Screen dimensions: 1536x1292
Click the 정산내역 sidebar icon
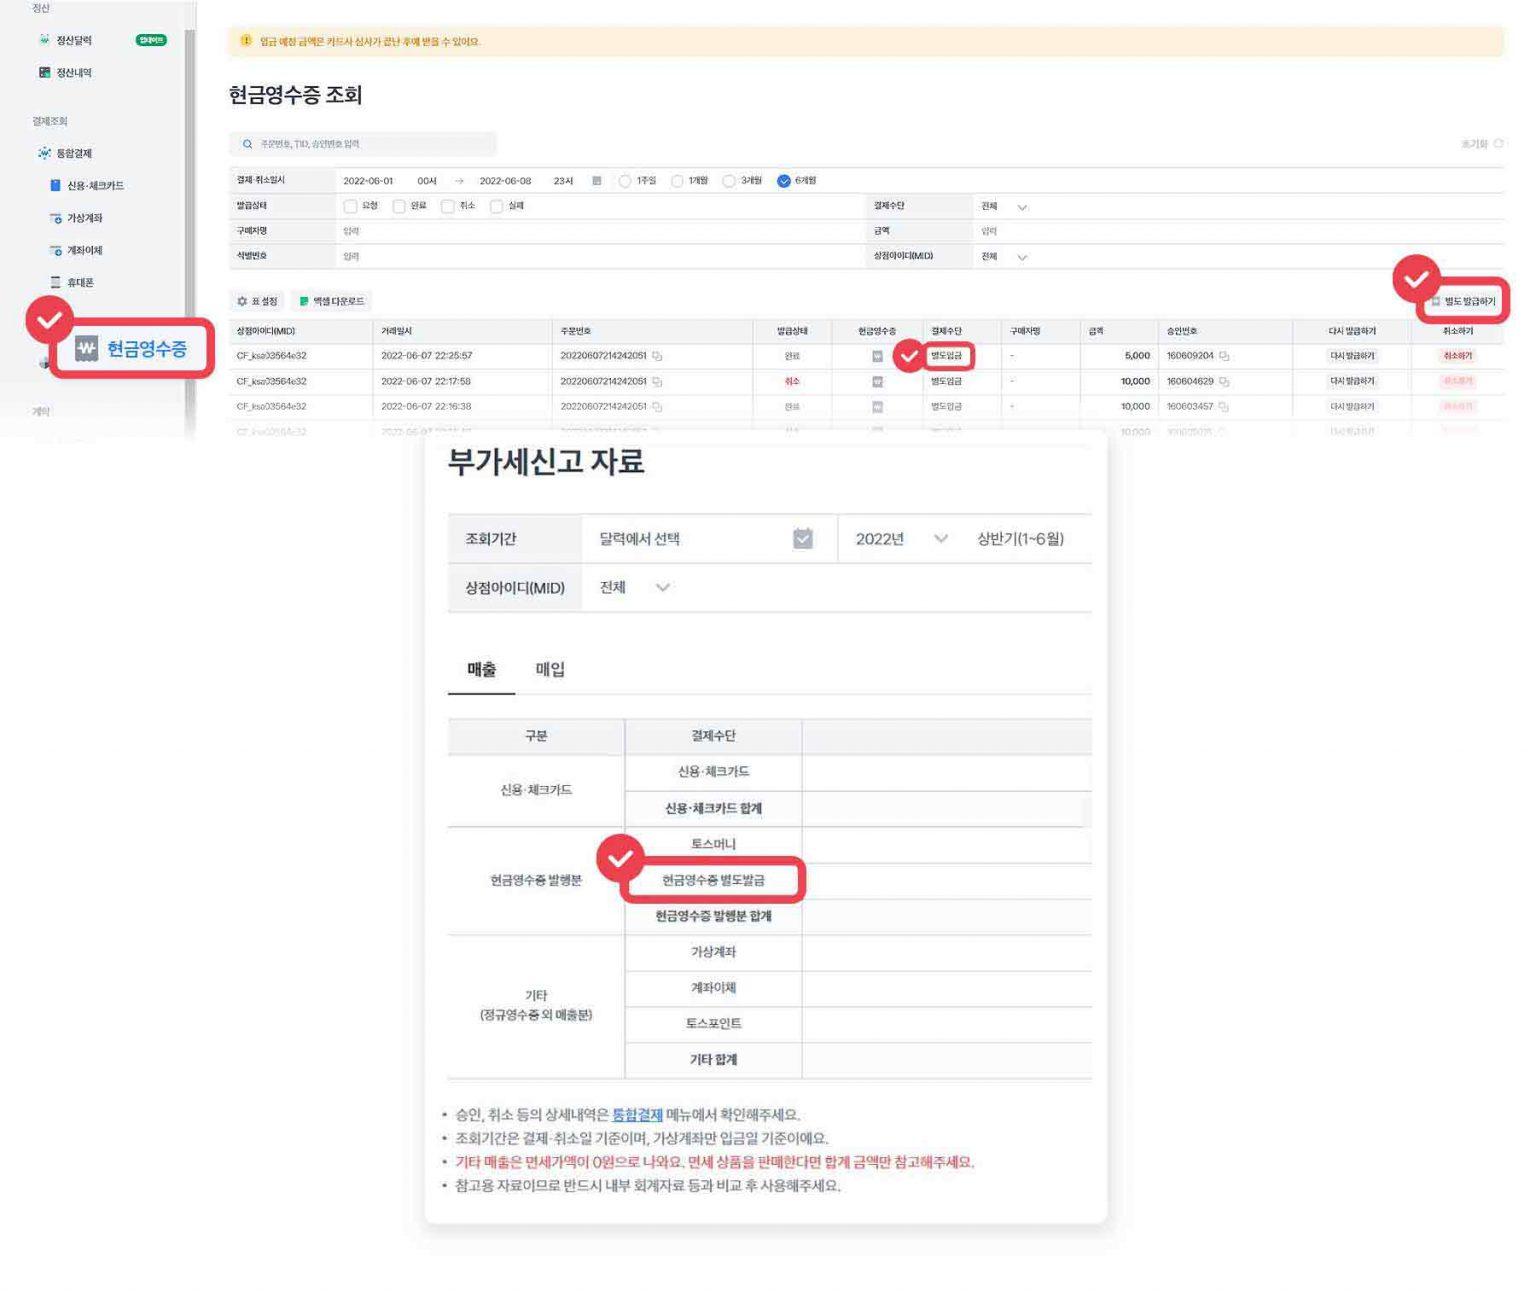44,72
